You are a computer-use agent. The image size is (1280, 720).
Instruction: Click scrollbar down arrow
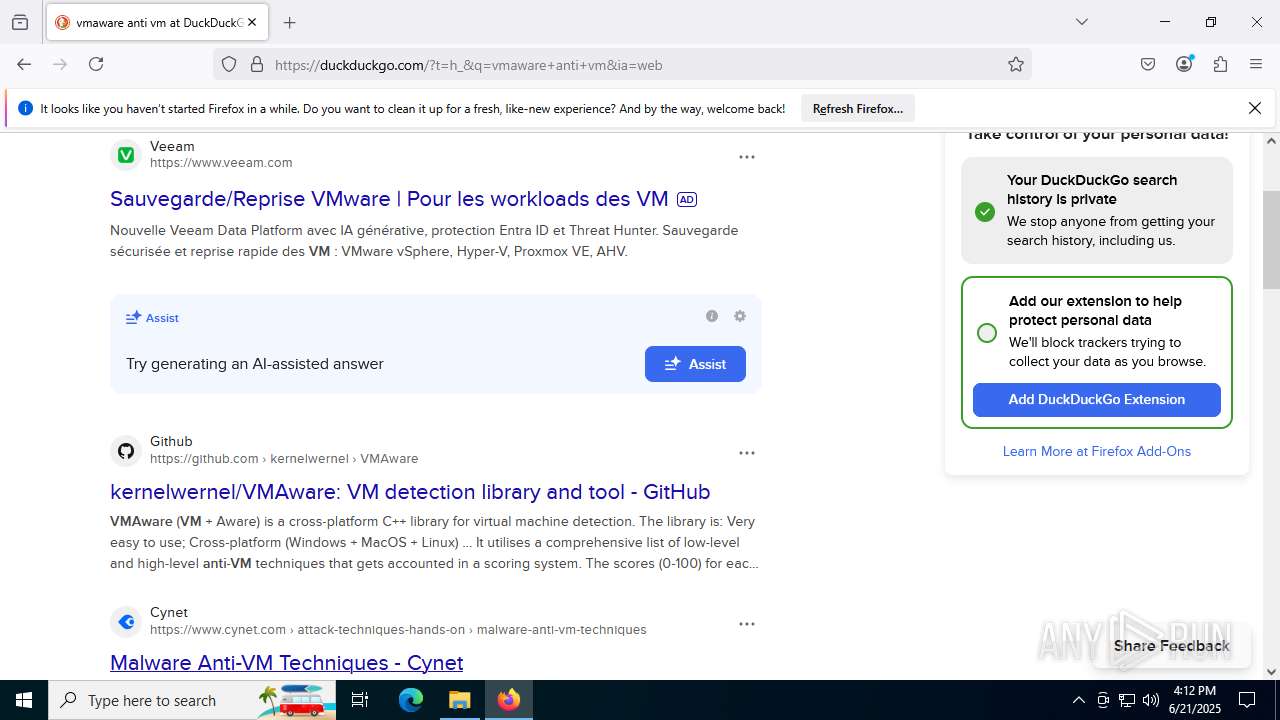click(x=1271, y=672)
